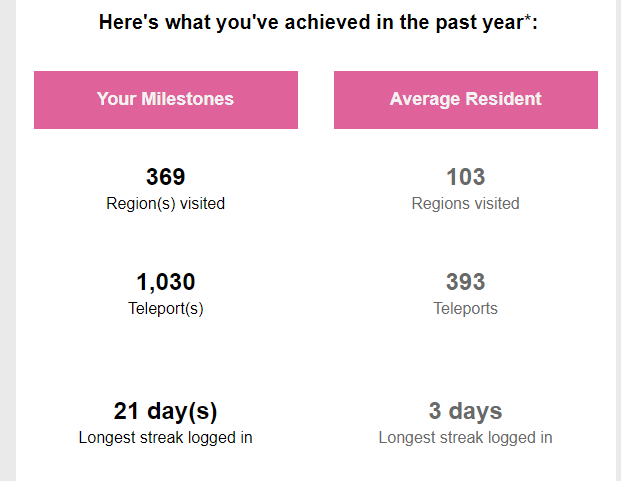Select the gray "3 days" streak value
Viewport: 621px width, 481px height.
[x=465, y=411]
